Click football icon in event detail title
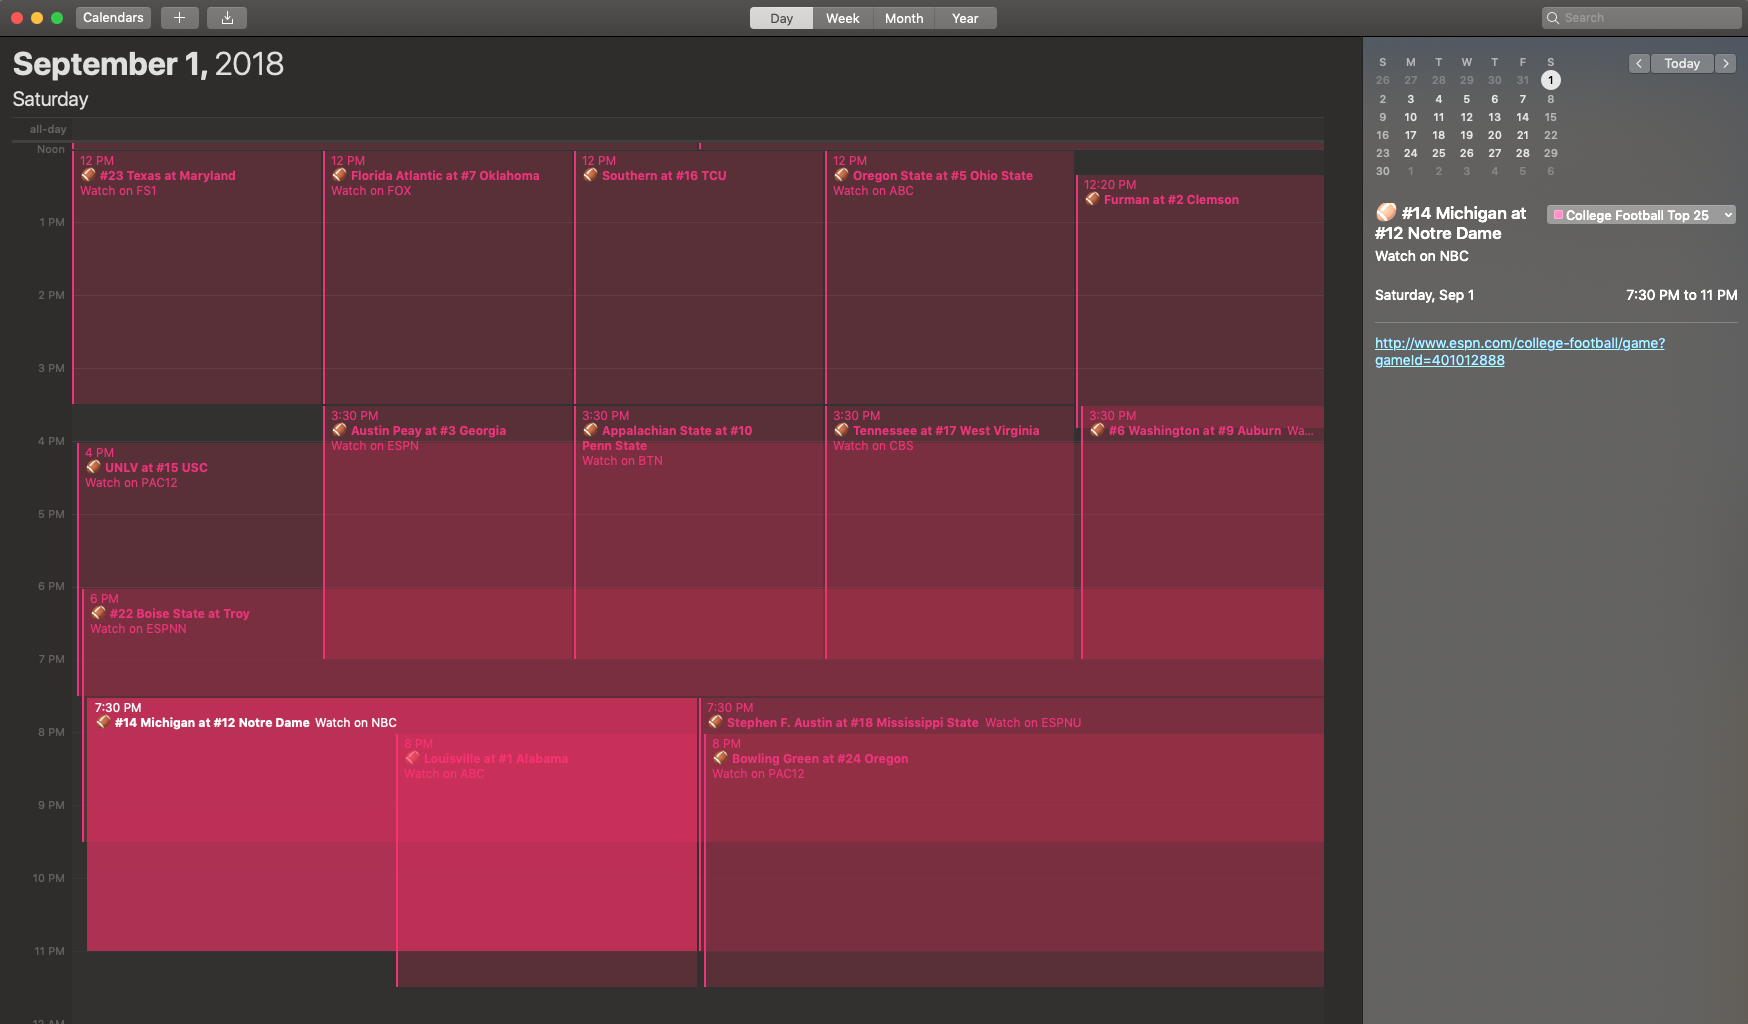Screen dimensions: 1748x1024 (1386, 212)
